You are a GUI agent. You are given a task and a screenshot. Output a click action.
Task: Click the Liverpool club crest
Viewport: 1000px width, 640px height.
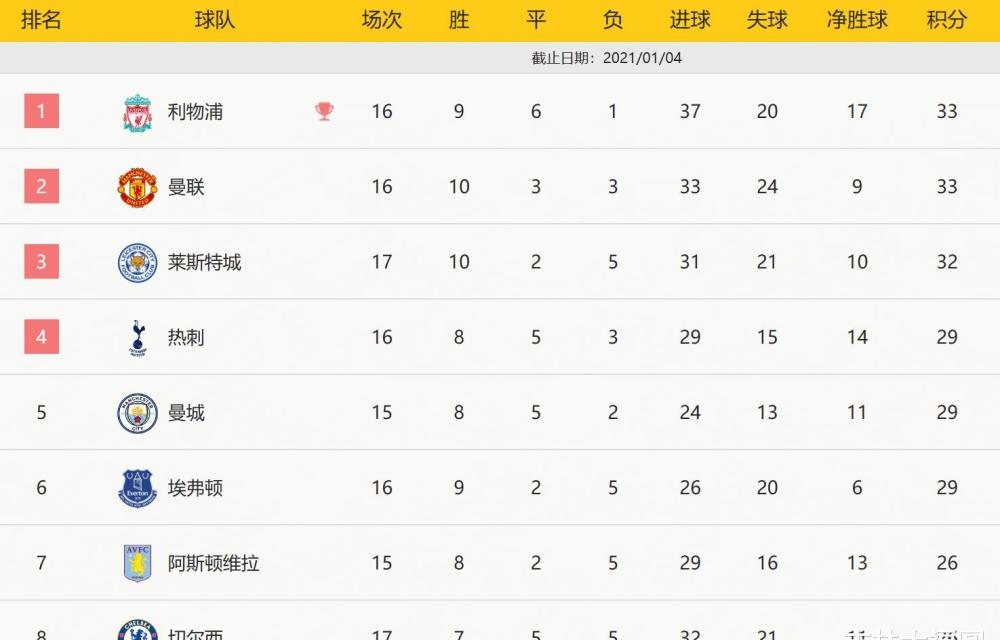(x=137, y=112)
